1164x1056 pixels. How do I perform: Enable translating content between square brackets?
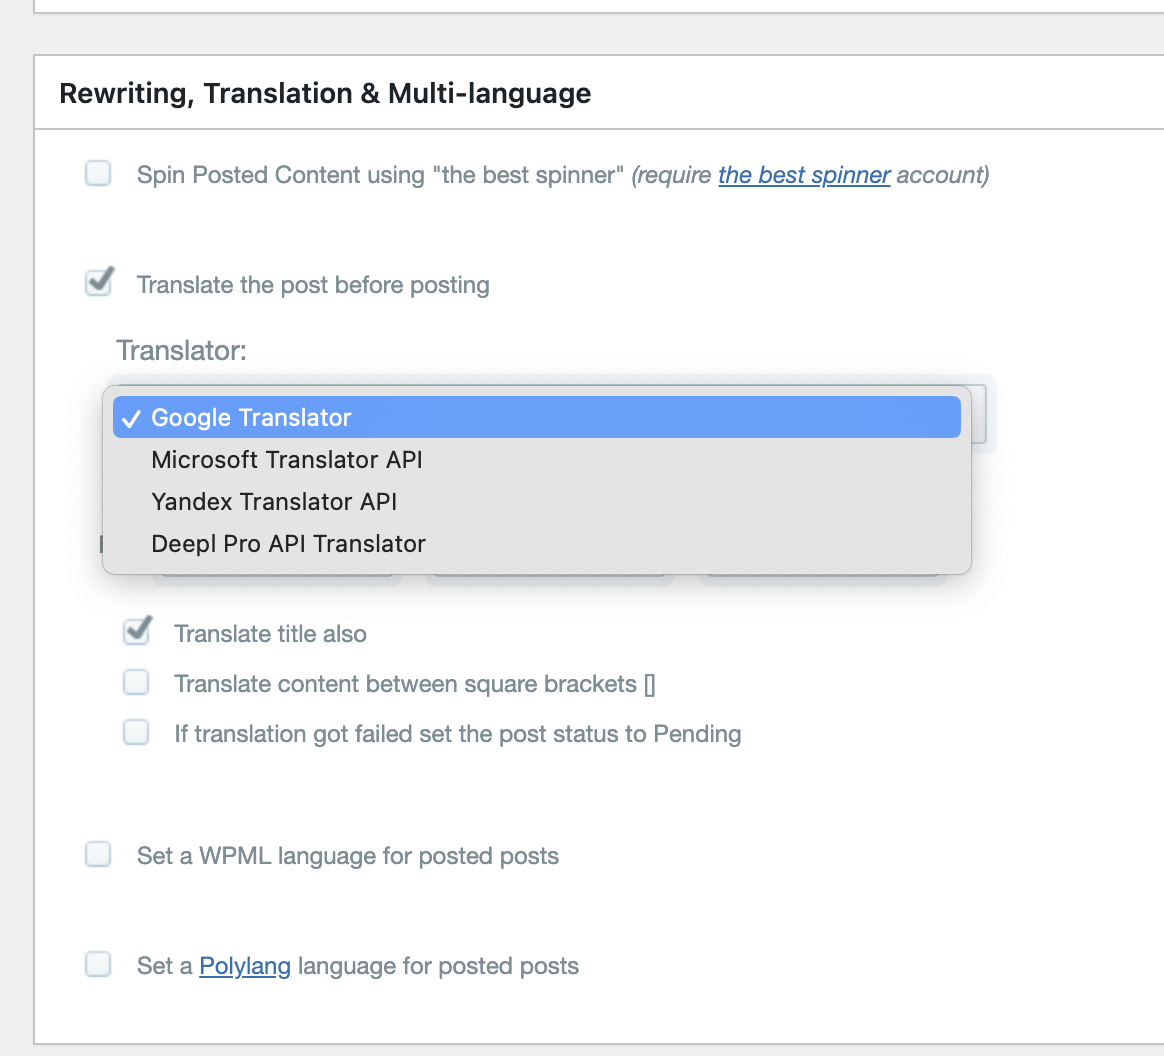[135, 683]
